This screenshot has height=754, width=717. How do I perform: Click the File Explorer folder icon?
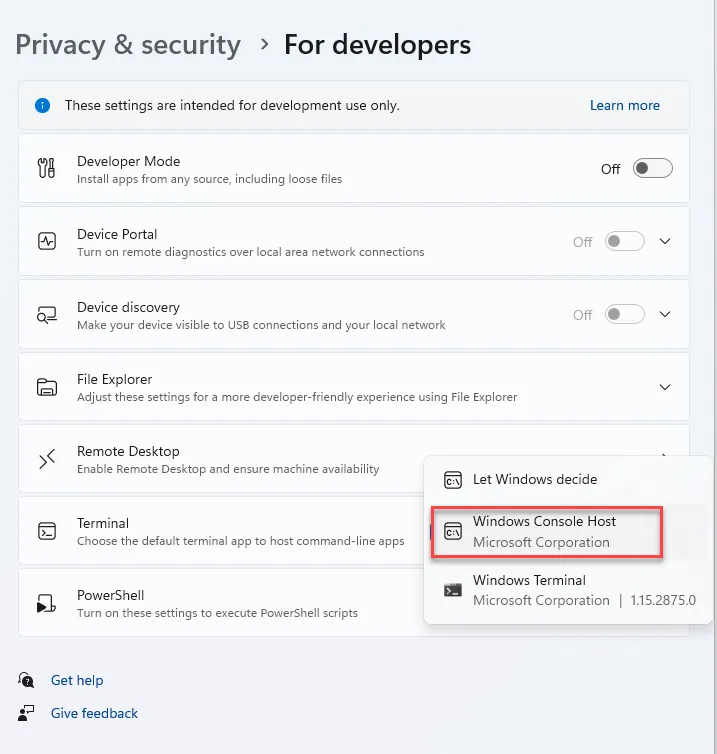pyautogui.click(x=46, y=387)
